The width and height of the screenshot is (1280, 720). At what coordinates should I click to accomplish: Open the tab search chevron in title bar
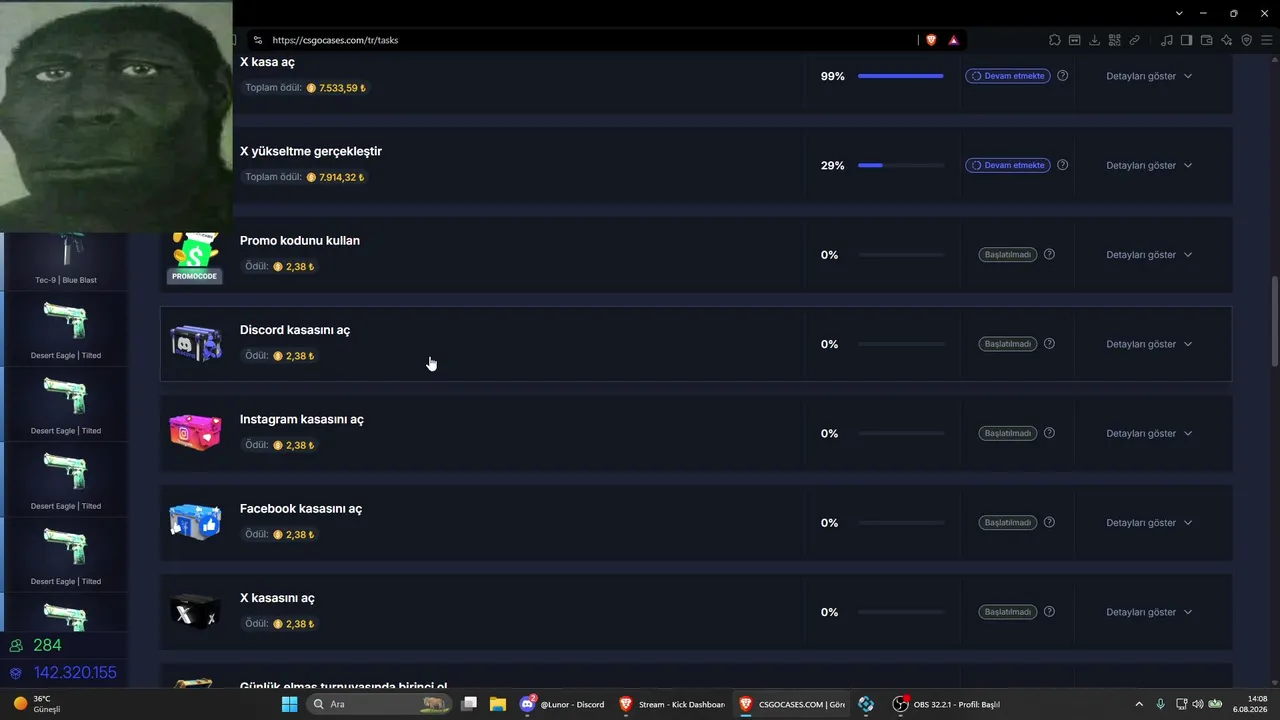click(x=1179, y=13)
